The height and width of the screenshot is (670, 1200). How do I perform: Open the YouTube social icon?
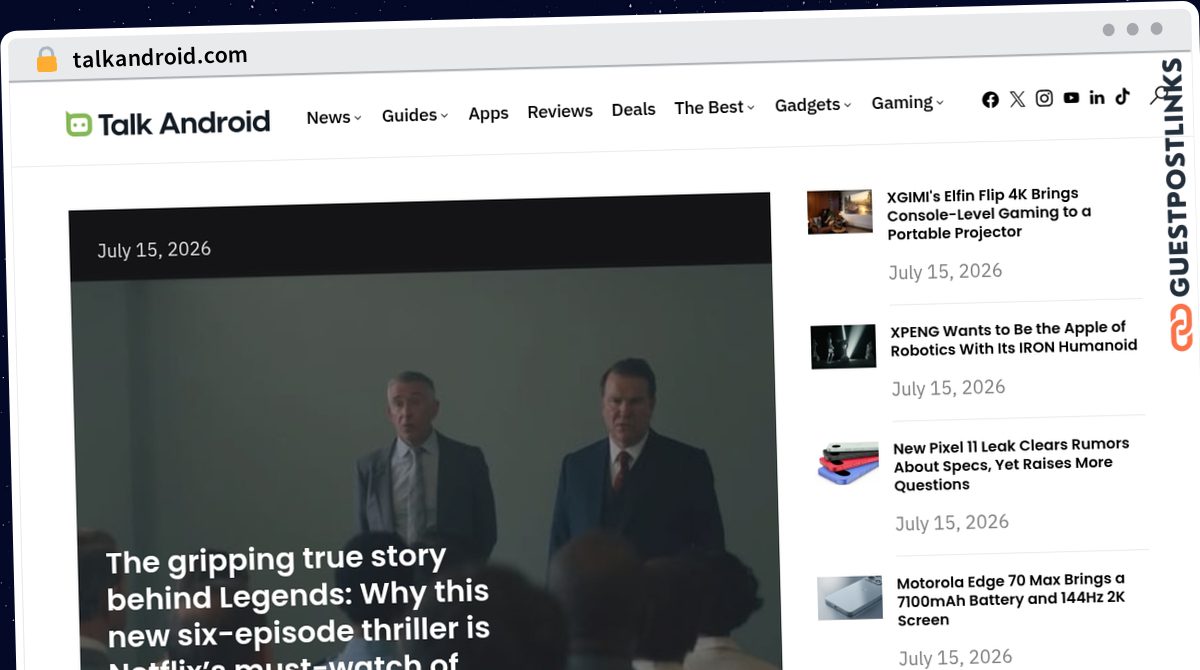(1071, 98)
